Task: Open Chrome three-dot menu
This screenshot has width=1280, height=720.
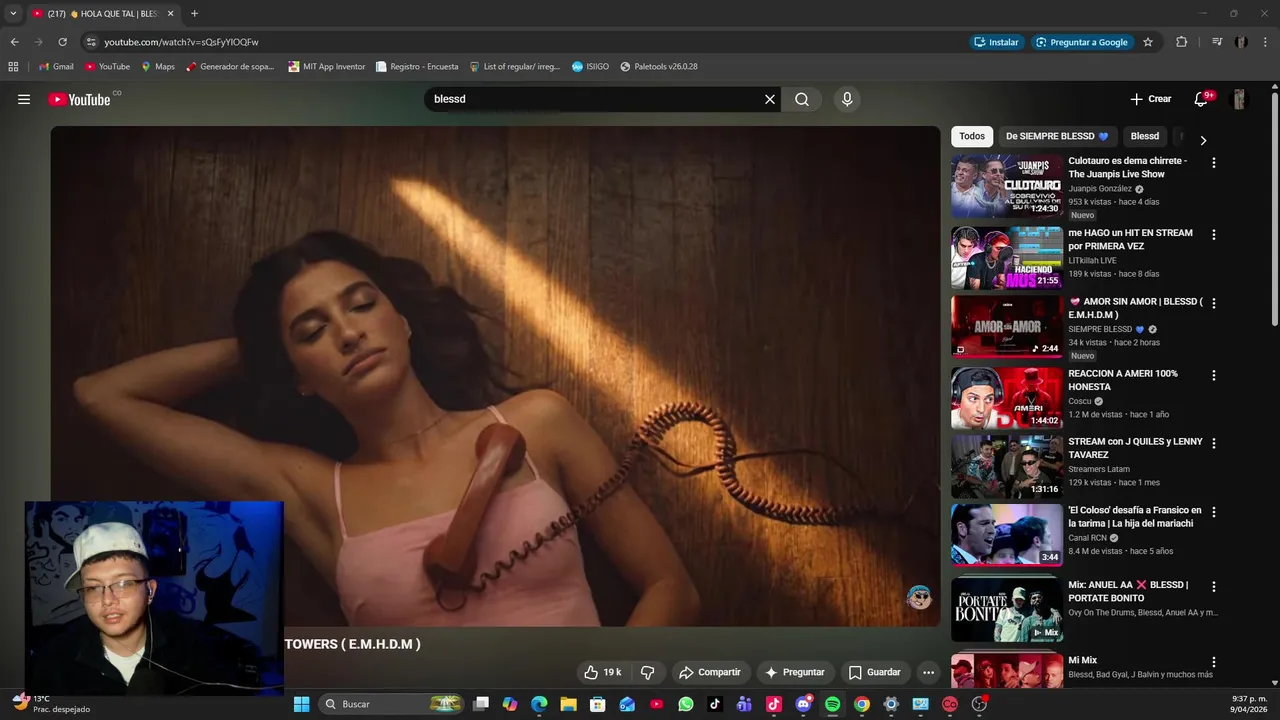Action: [1265, 42]
